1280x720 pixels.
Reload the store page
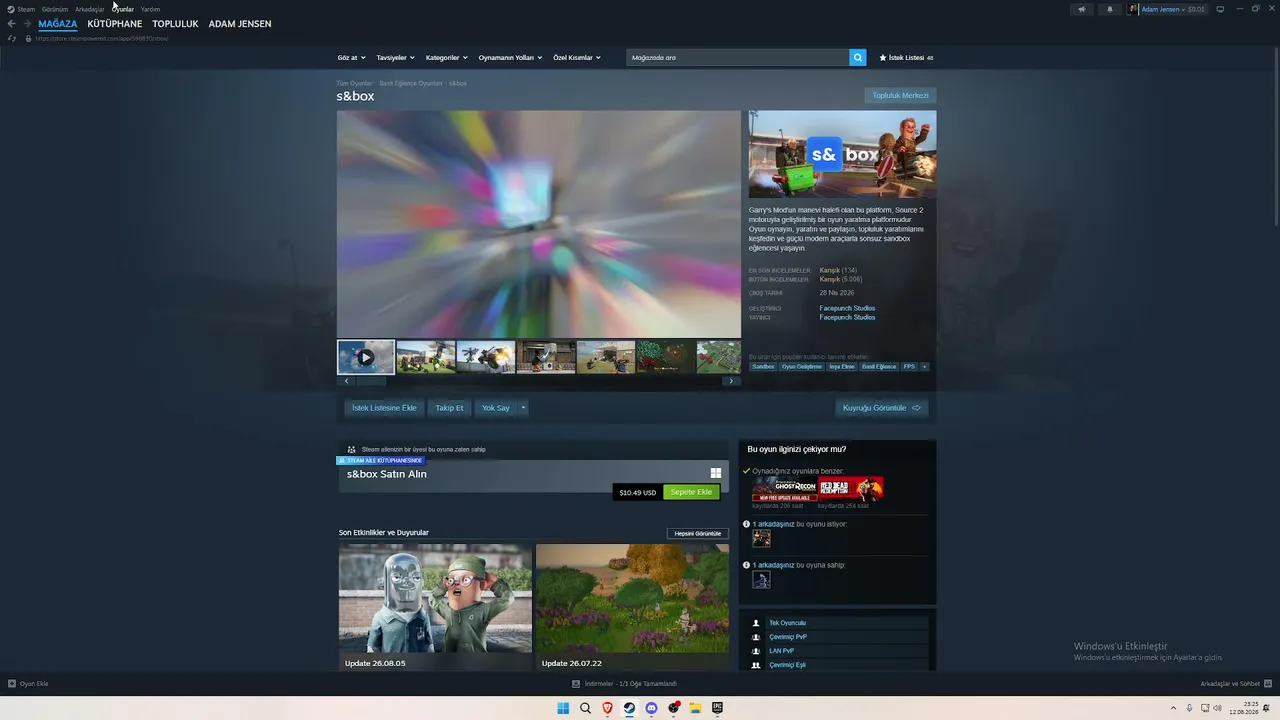(x=12, y=38)
